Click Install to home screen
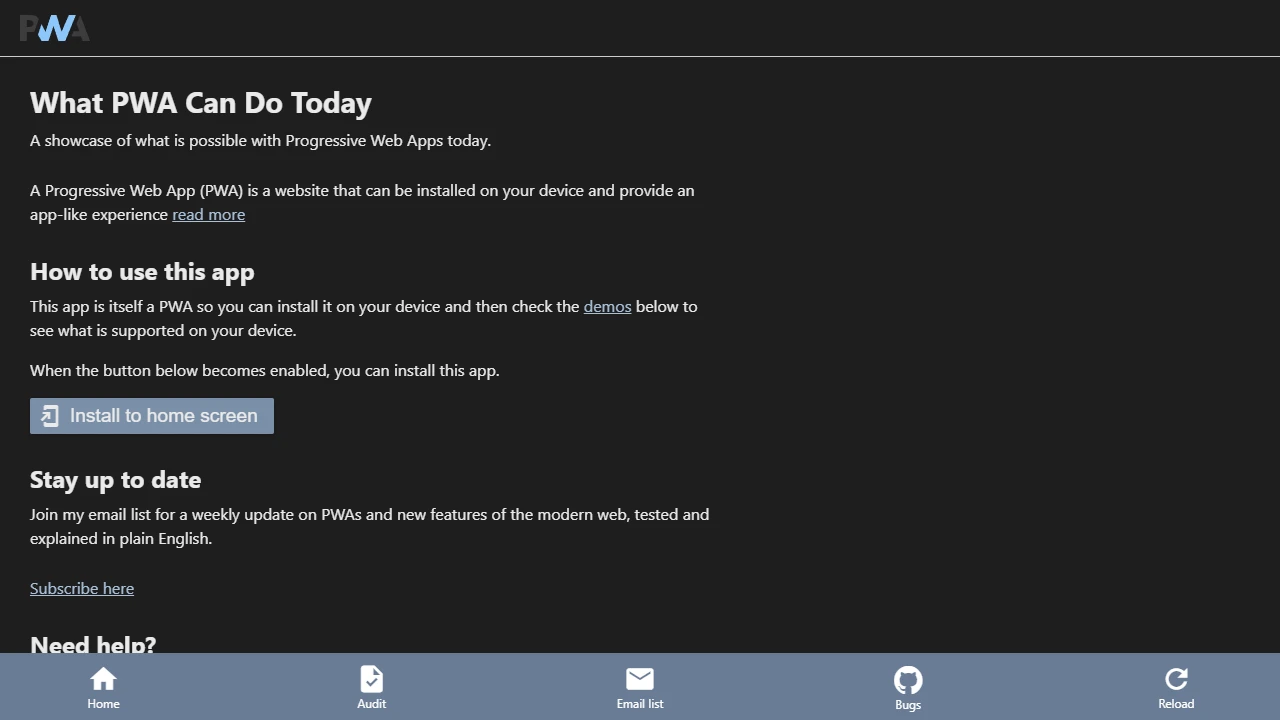1280x720 pixels. point(151,415)
